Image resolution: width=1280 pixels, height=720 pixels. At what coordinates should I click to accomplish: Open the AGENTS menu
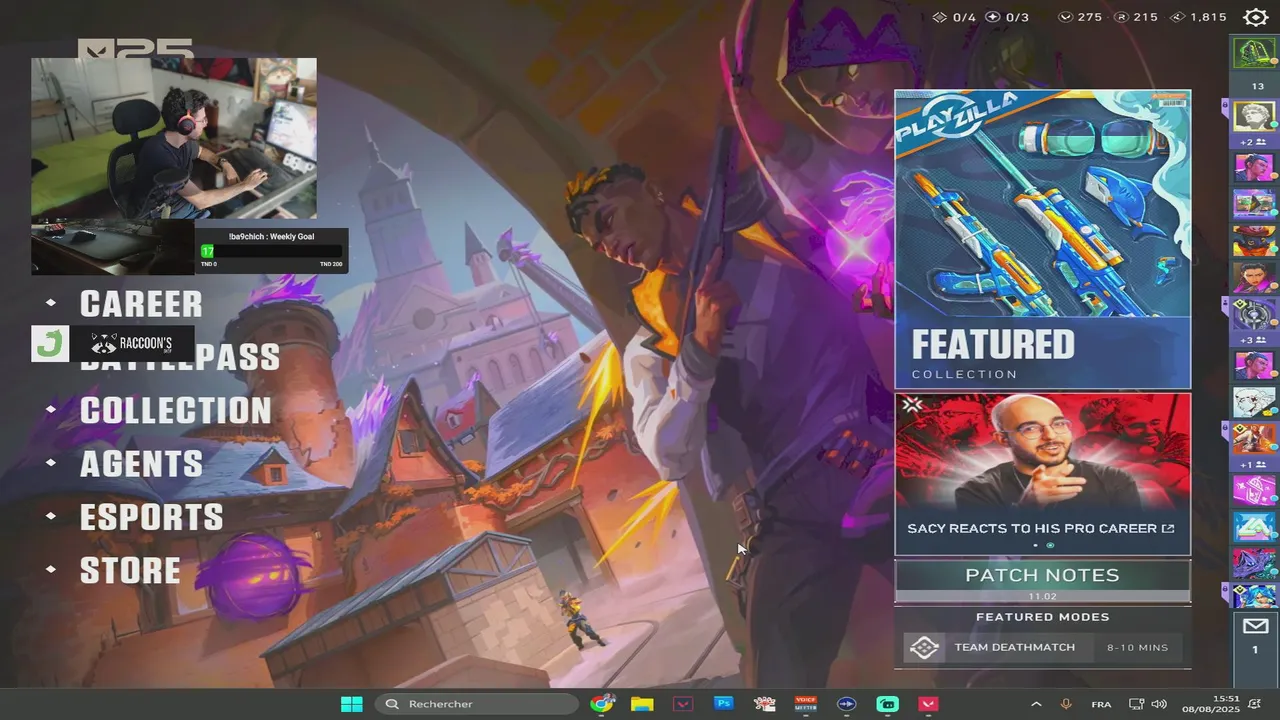tap(142, 464)
